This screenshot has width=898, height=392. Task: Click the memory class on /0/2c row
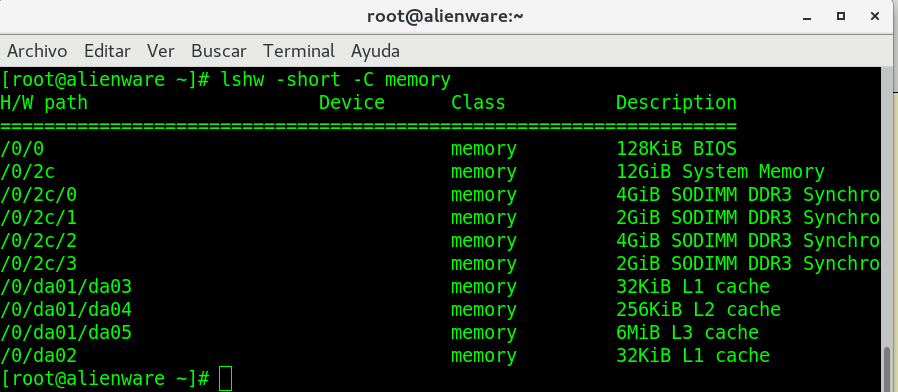[484, 172]
